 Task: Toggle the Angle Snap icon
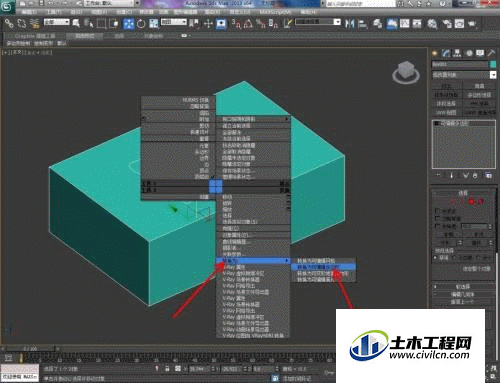[x=248, y=23]
